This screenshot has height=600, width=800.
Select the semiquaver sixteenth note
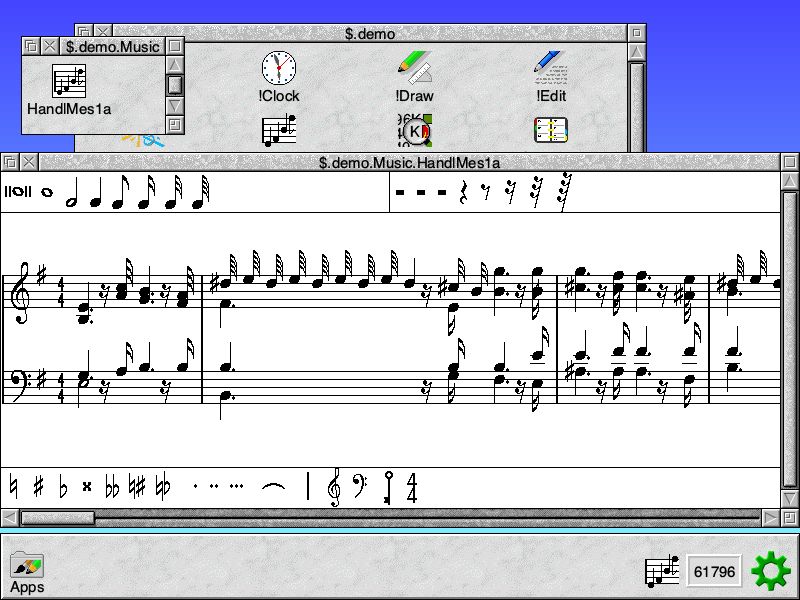[x=146, y=192]
